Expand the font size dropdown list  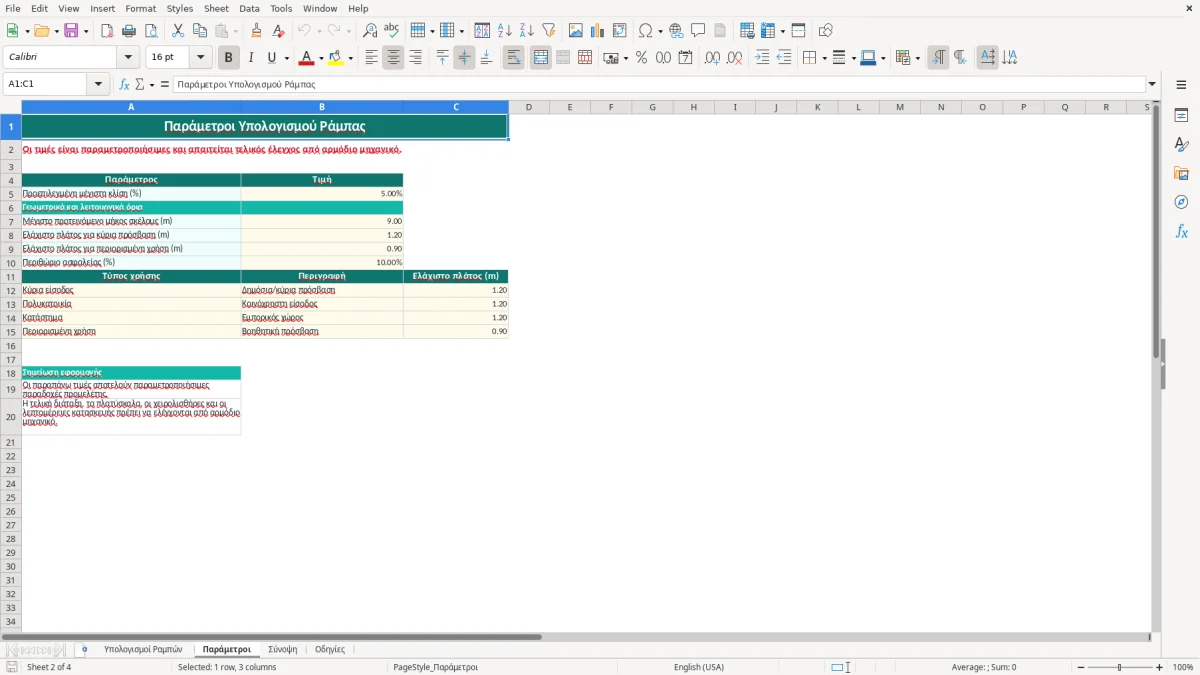click(x=201, y=58)
